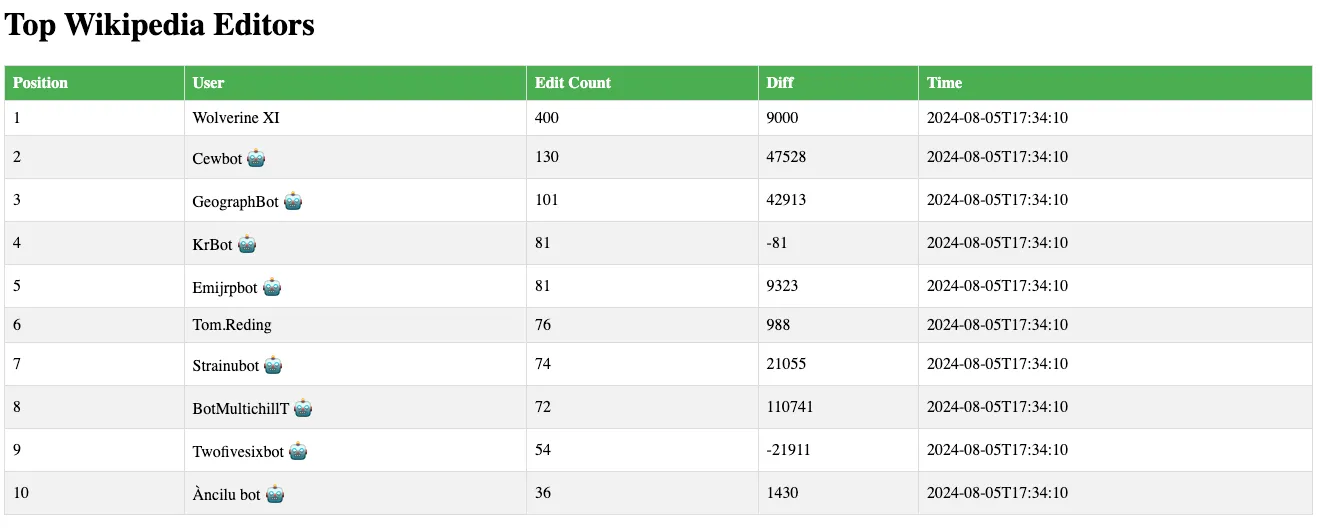Click the robot icon beside Àncilu bot
The image size is (1320, 530).
275,494
